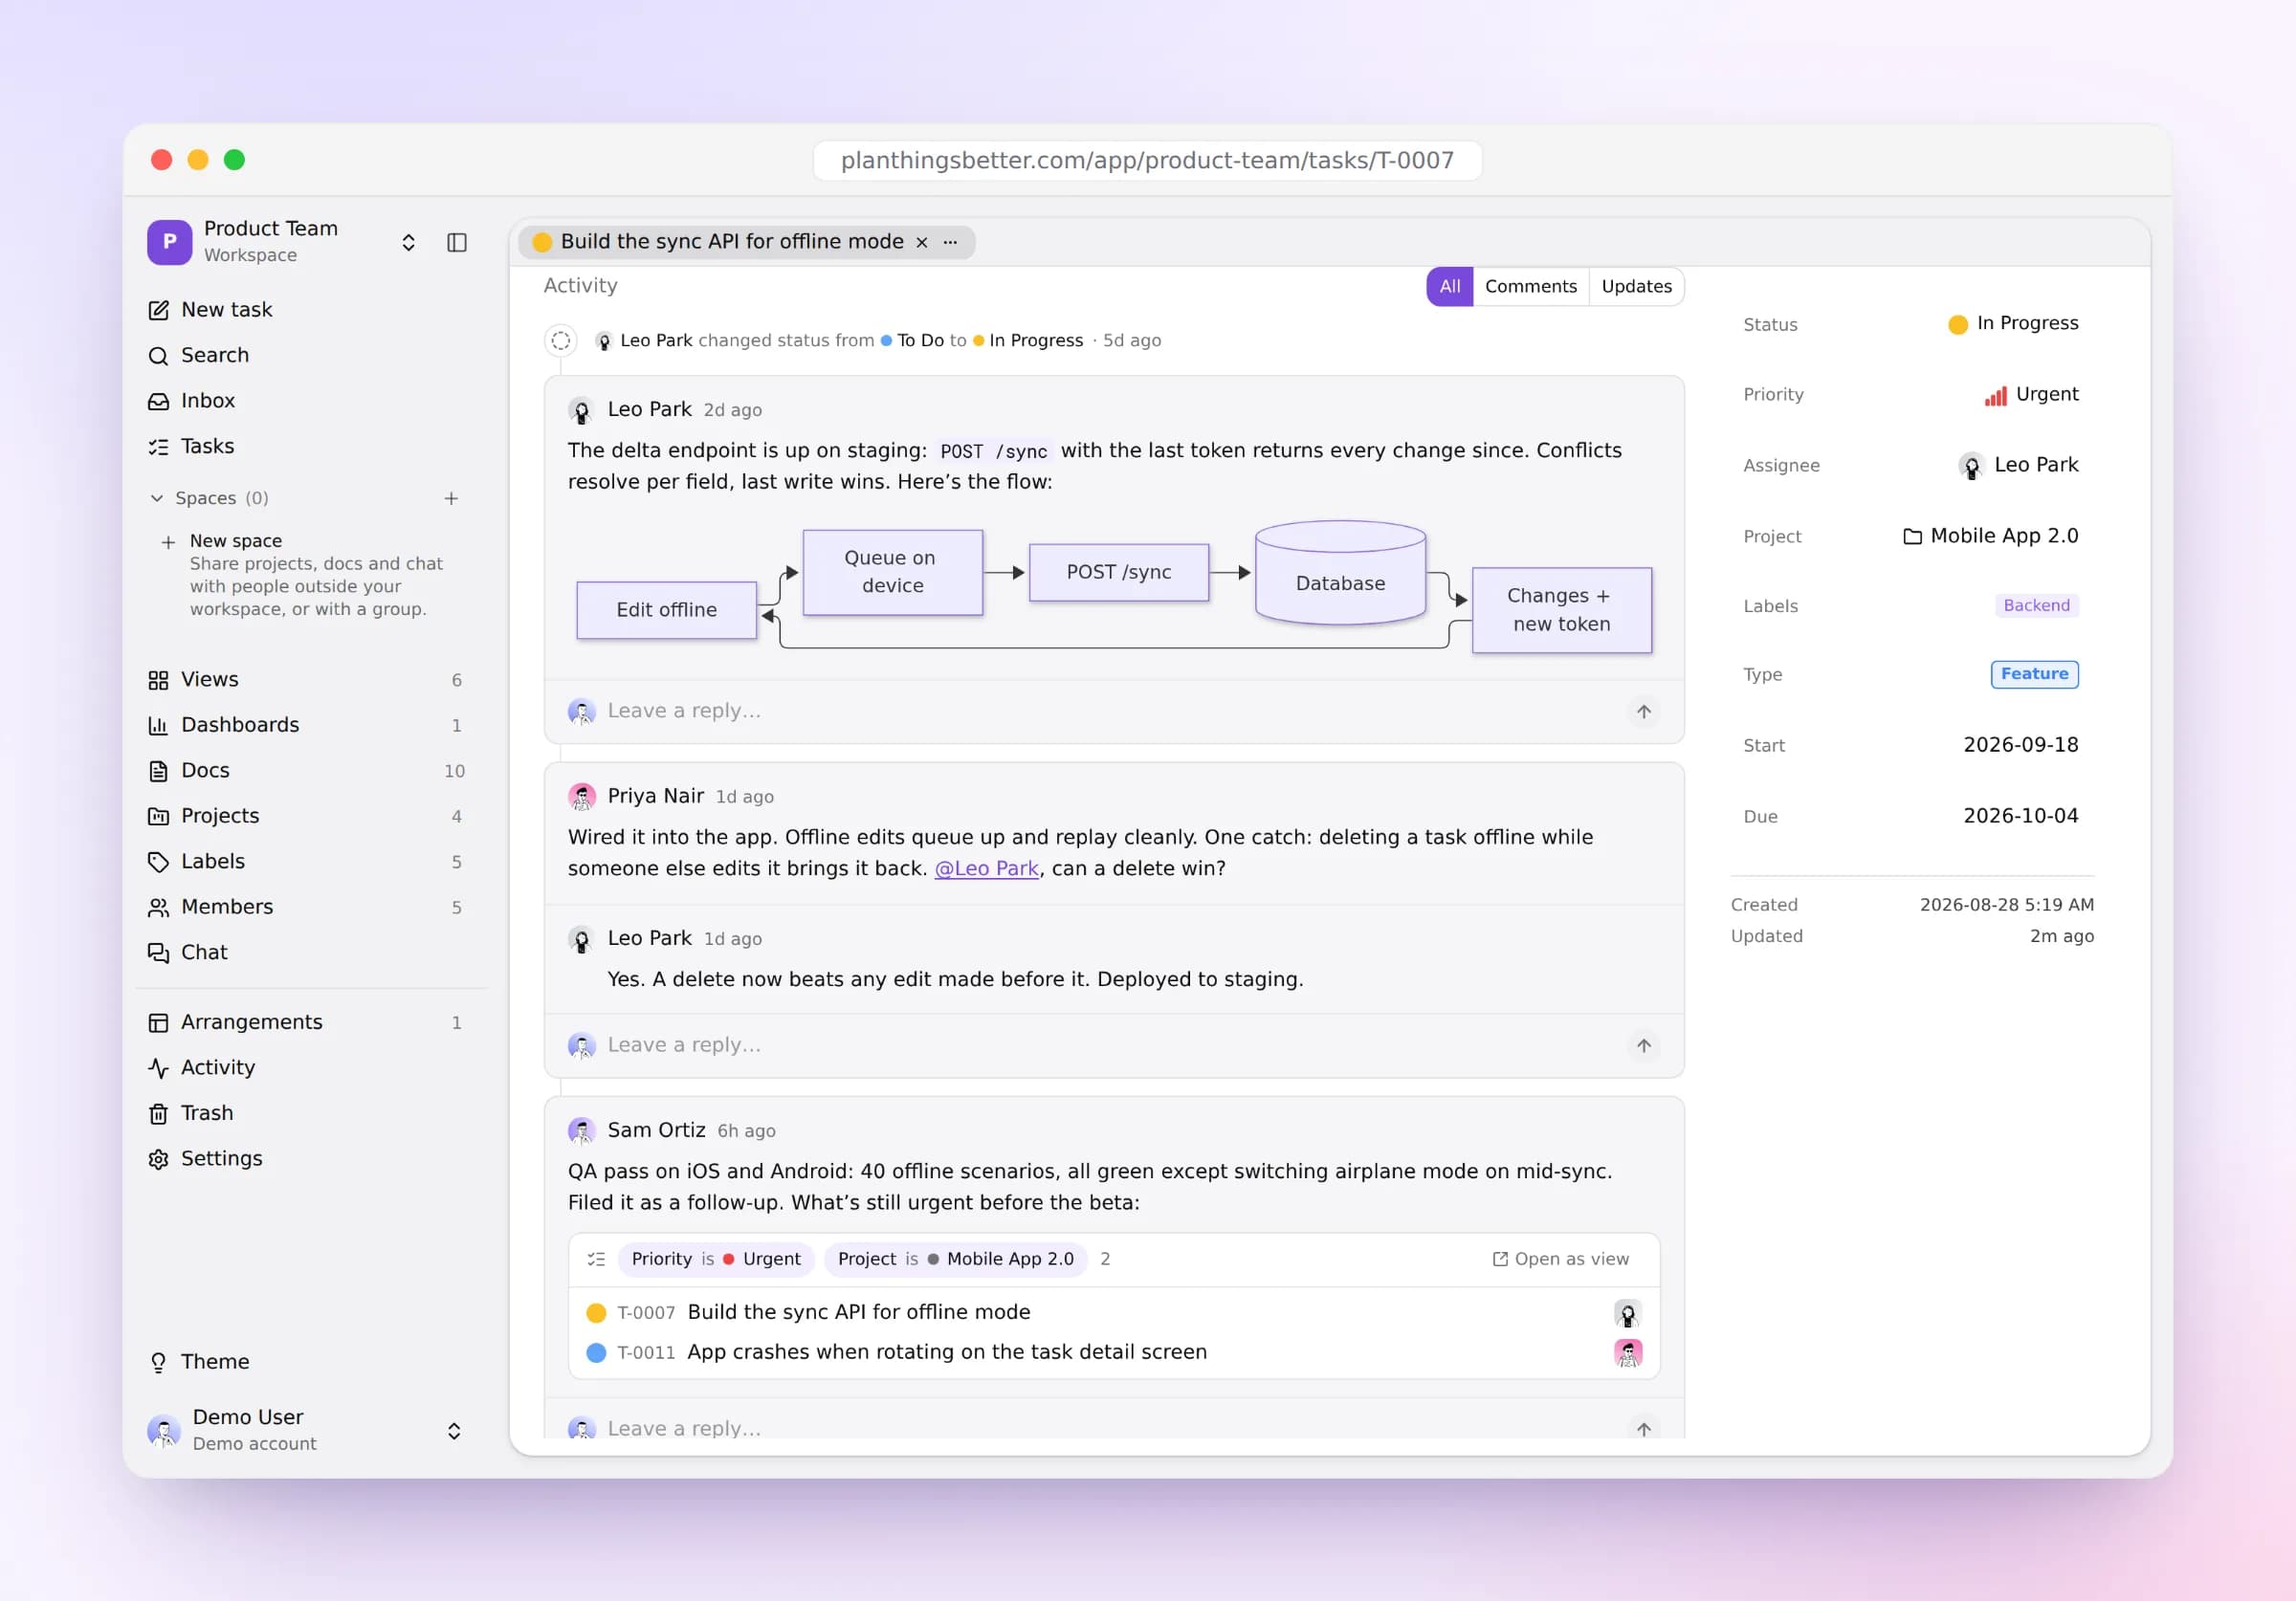The height and width of the screenshot is (1601, 2296).
Task: Change the assignee Leo Park
Action: (x=2018, y=465)
